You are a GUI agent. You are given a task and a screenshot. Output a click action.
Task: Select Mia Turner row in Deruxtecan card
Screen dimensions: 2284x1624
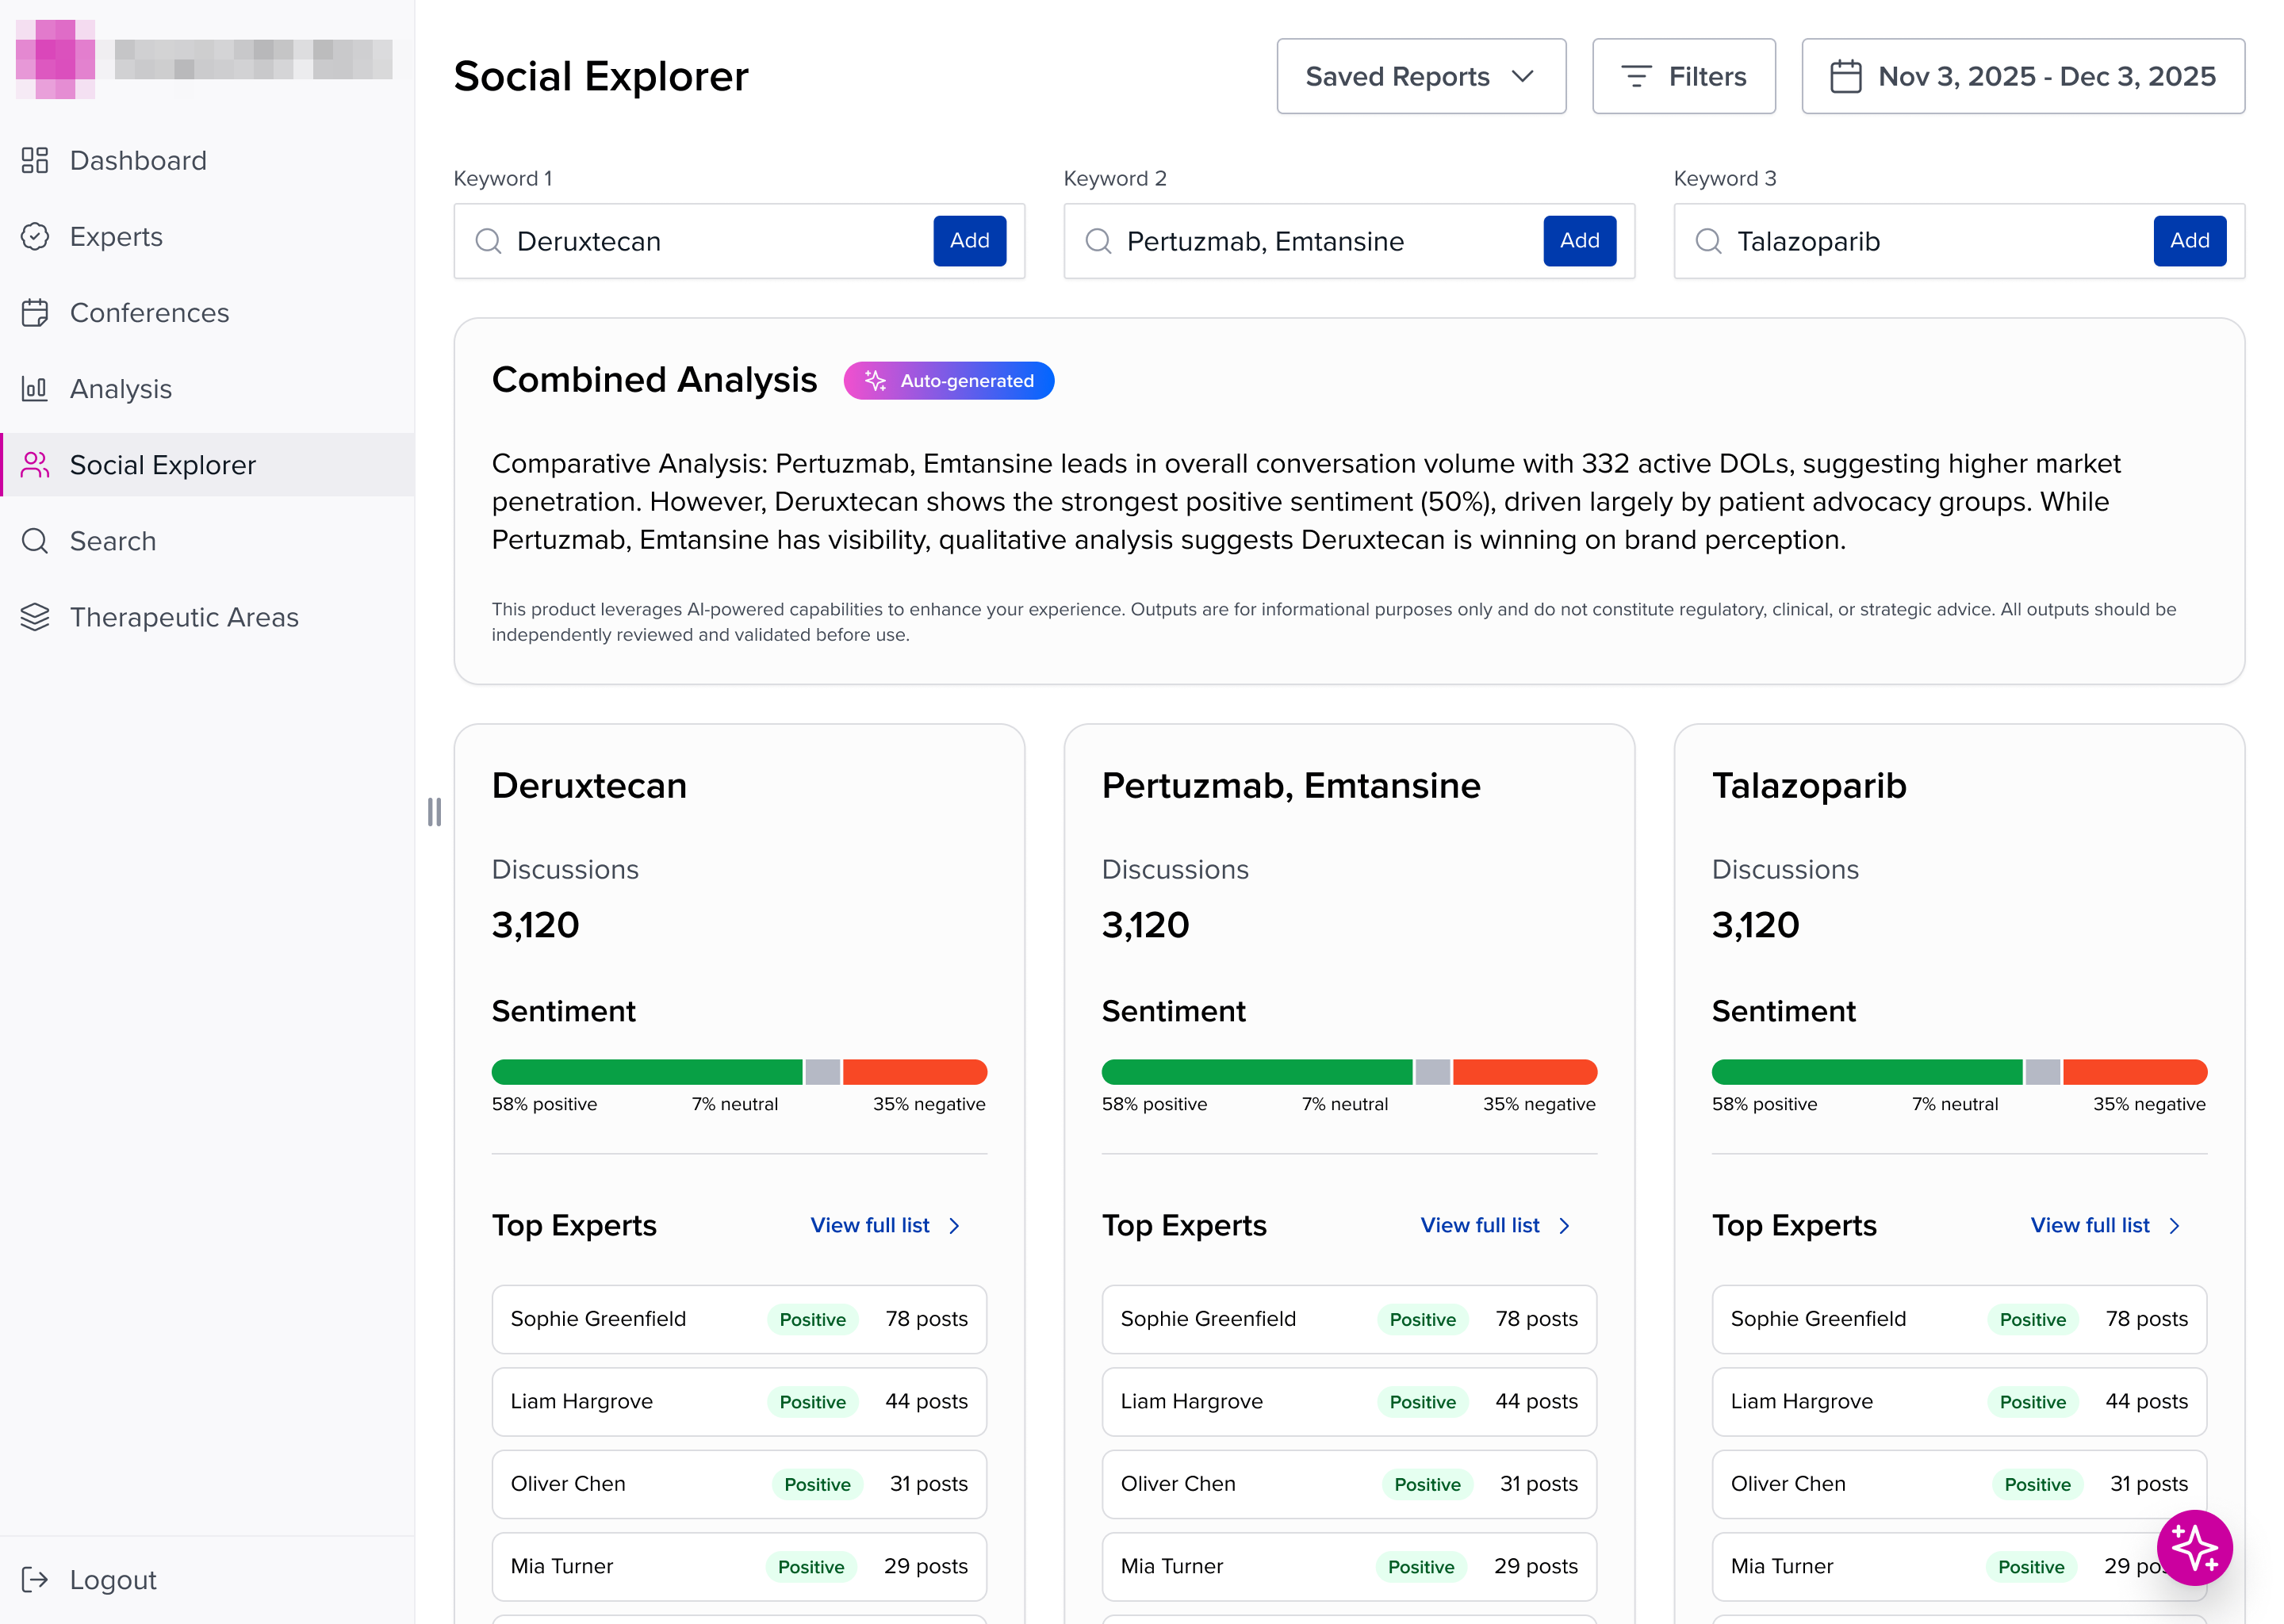pyautogui.click(x=739, y=1566)
